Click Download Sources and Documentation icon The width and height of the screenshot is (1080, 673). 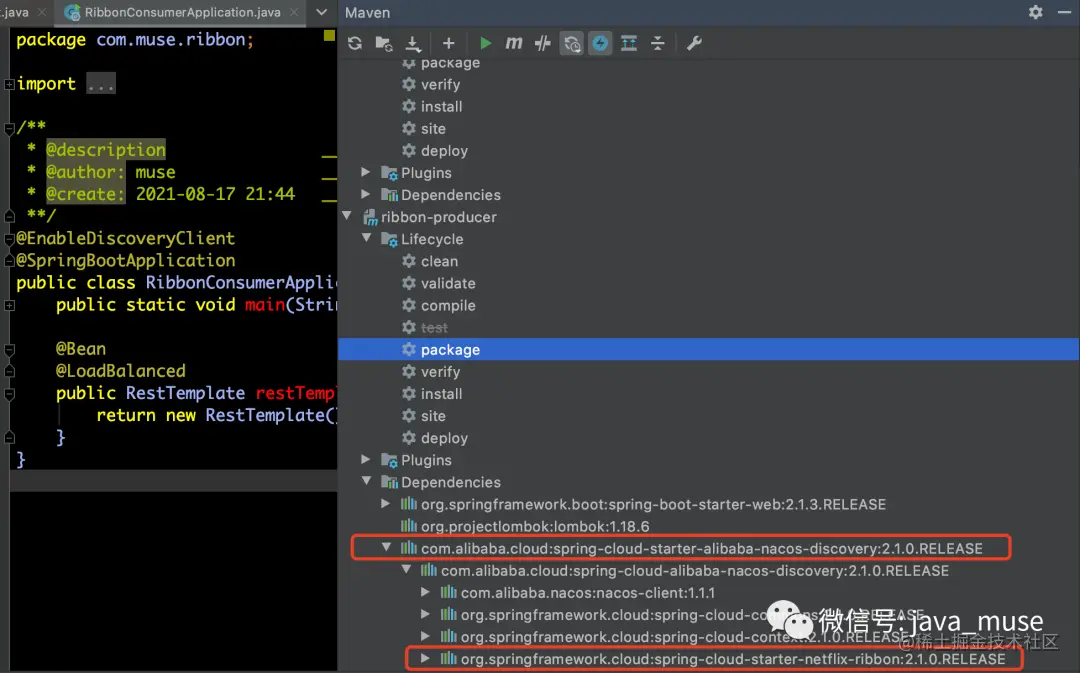413,43
